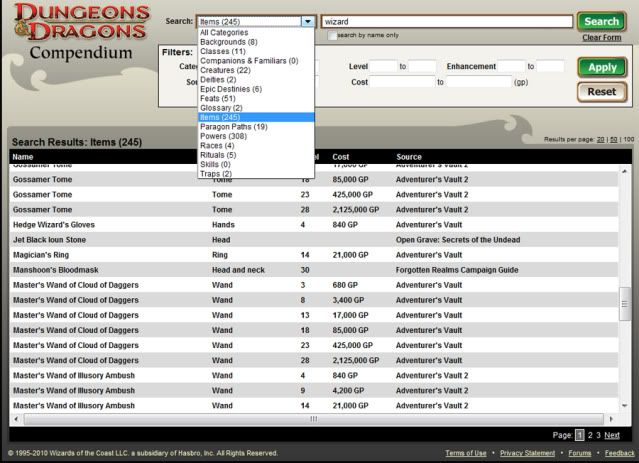The height and width of the screenshot is (463, 639).
Task: Set results per page to 20
Action: click(600, 139)
